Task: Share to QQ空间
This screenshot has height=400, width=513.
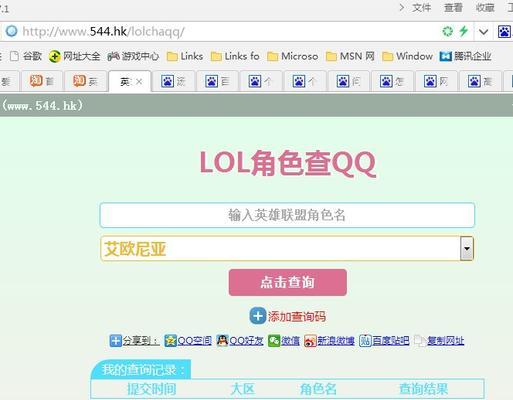Action: coord(194,341)
